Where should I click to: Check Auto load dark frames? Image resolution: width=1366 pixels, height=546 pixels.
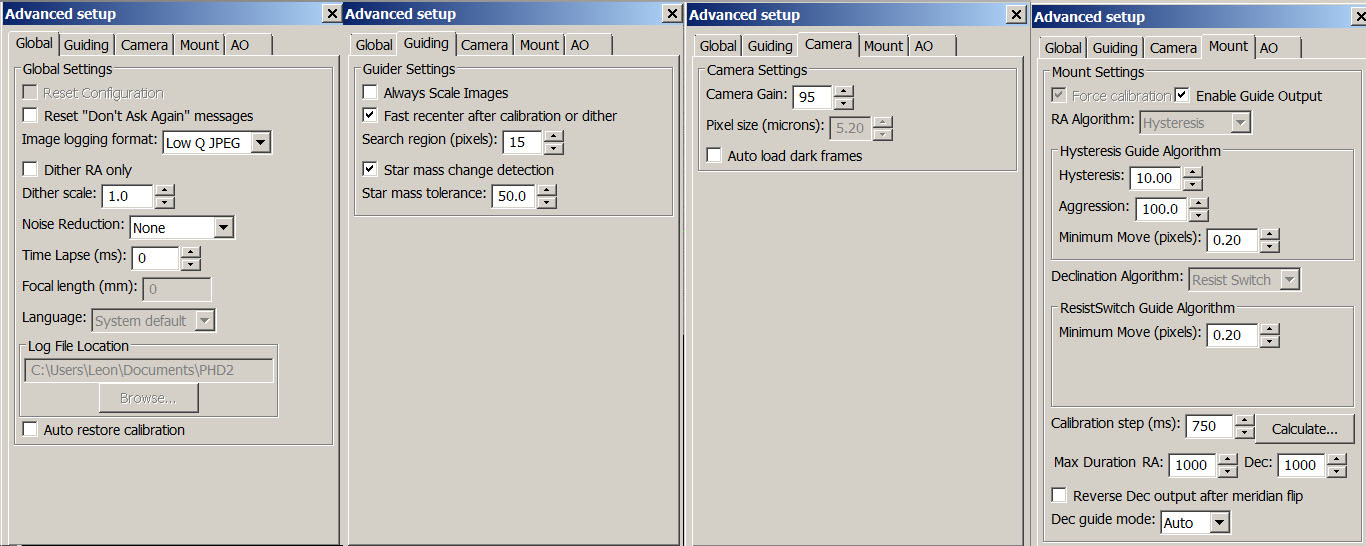click(x=714, y=156)
